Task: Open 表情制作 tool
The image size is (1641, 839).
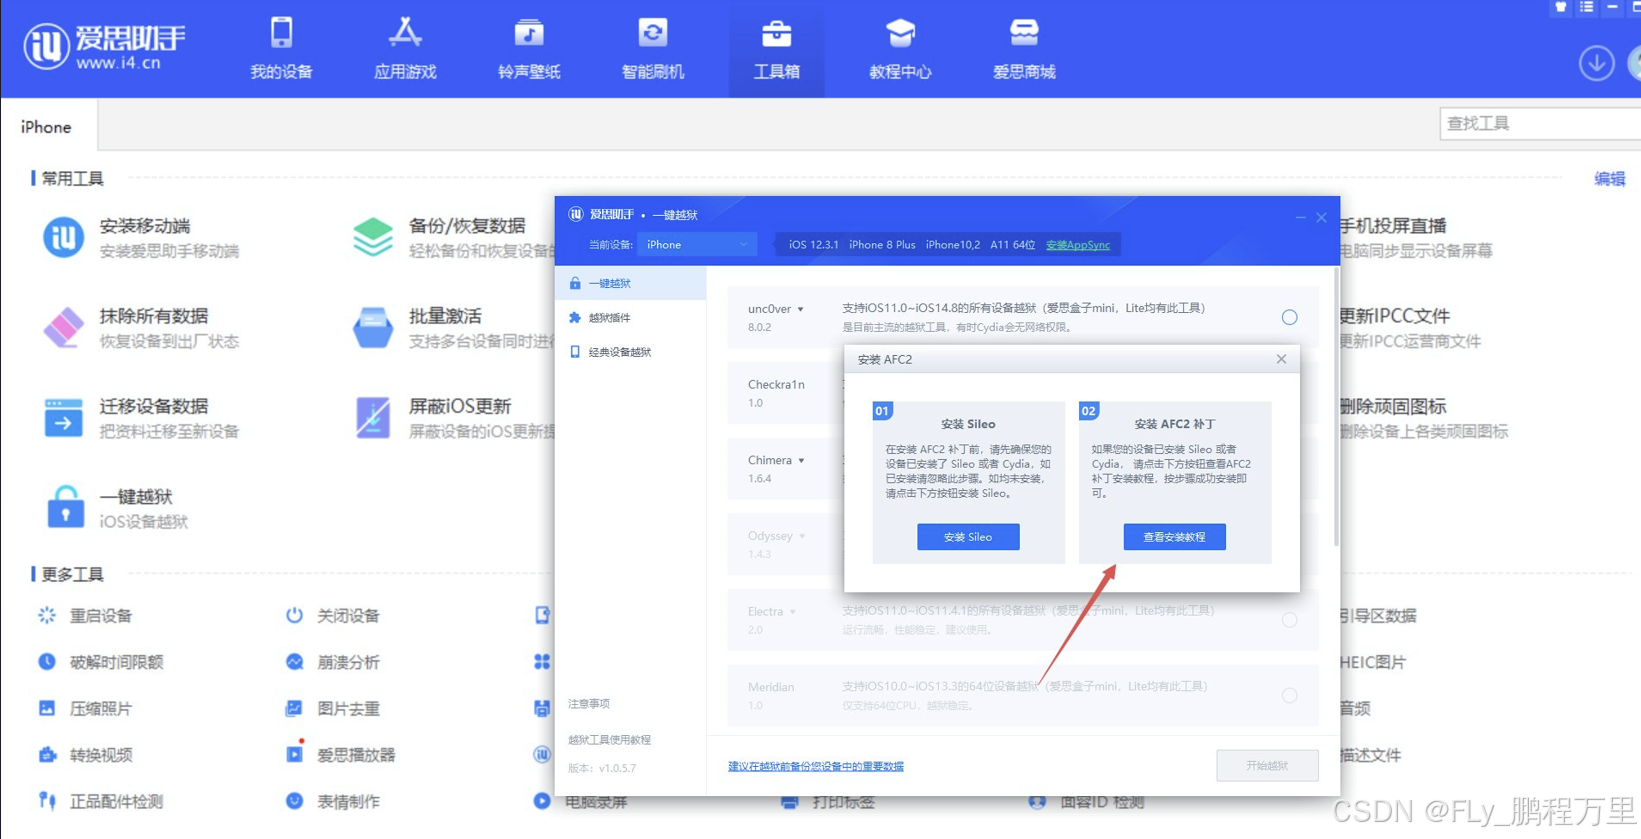Action: point(333,801)
